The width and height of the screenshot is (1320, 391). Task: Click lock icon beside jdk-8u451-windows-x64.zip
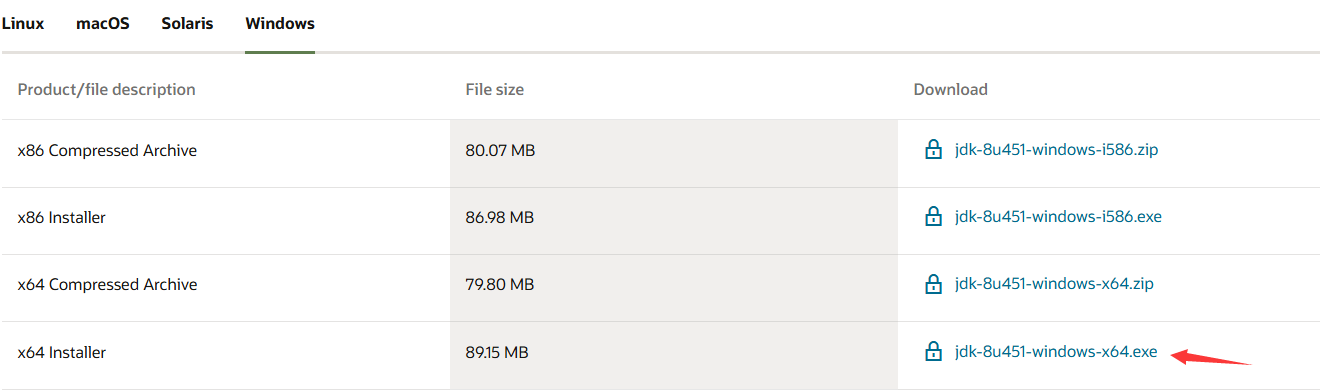[933, 284]
